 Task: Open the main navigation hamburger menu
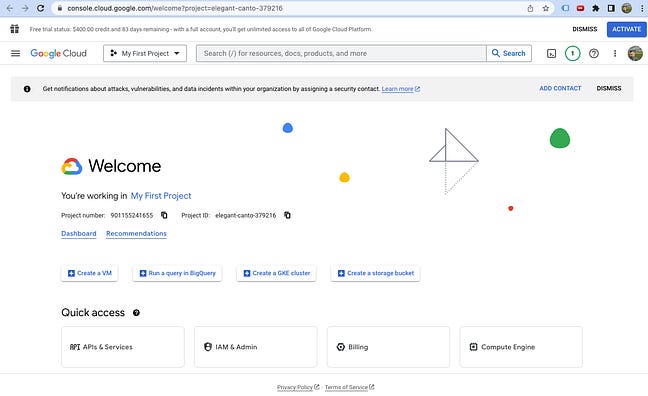[x=15, y=53]
